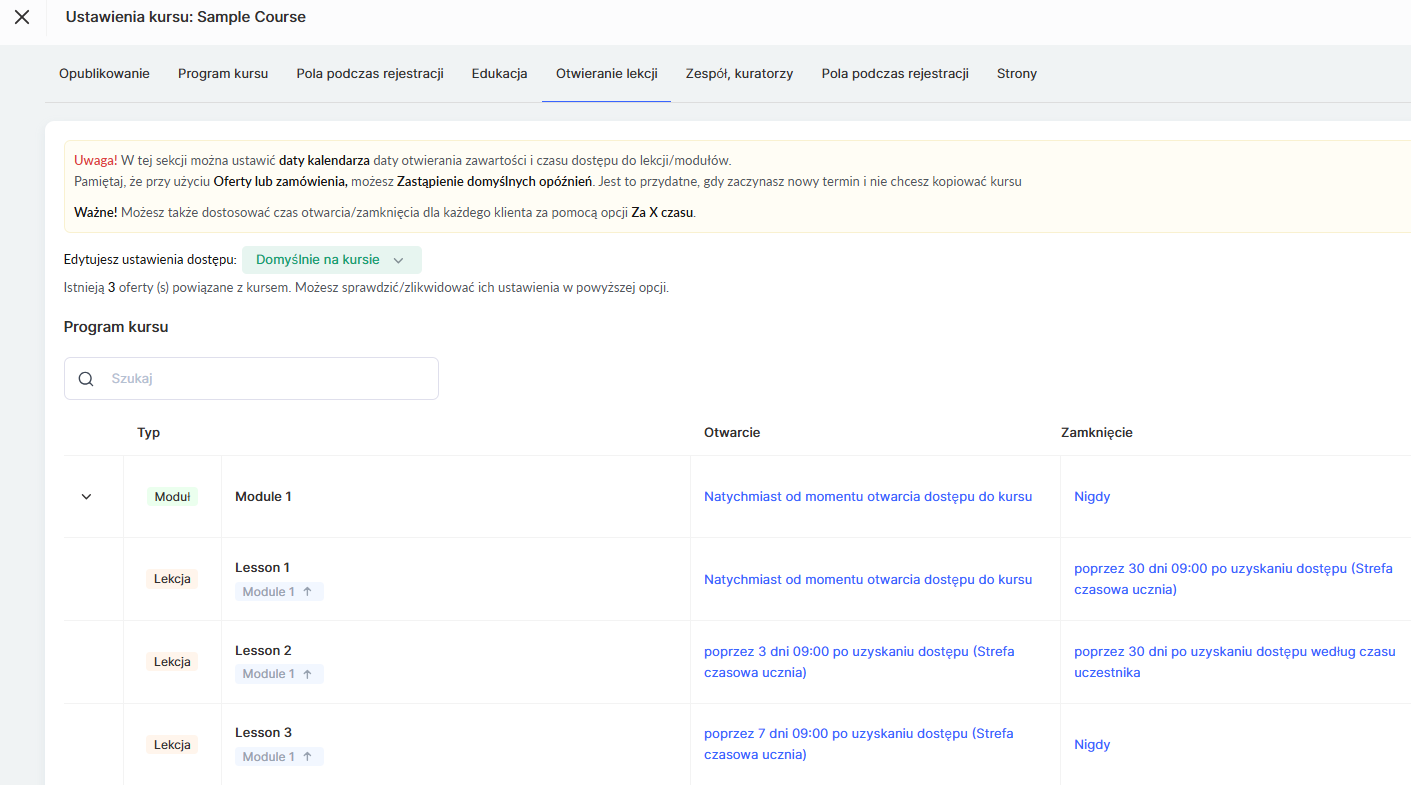
Task: Click the bold 'Zastąpienie domyślnych opóźnień' text
Action: click(494, 182)
